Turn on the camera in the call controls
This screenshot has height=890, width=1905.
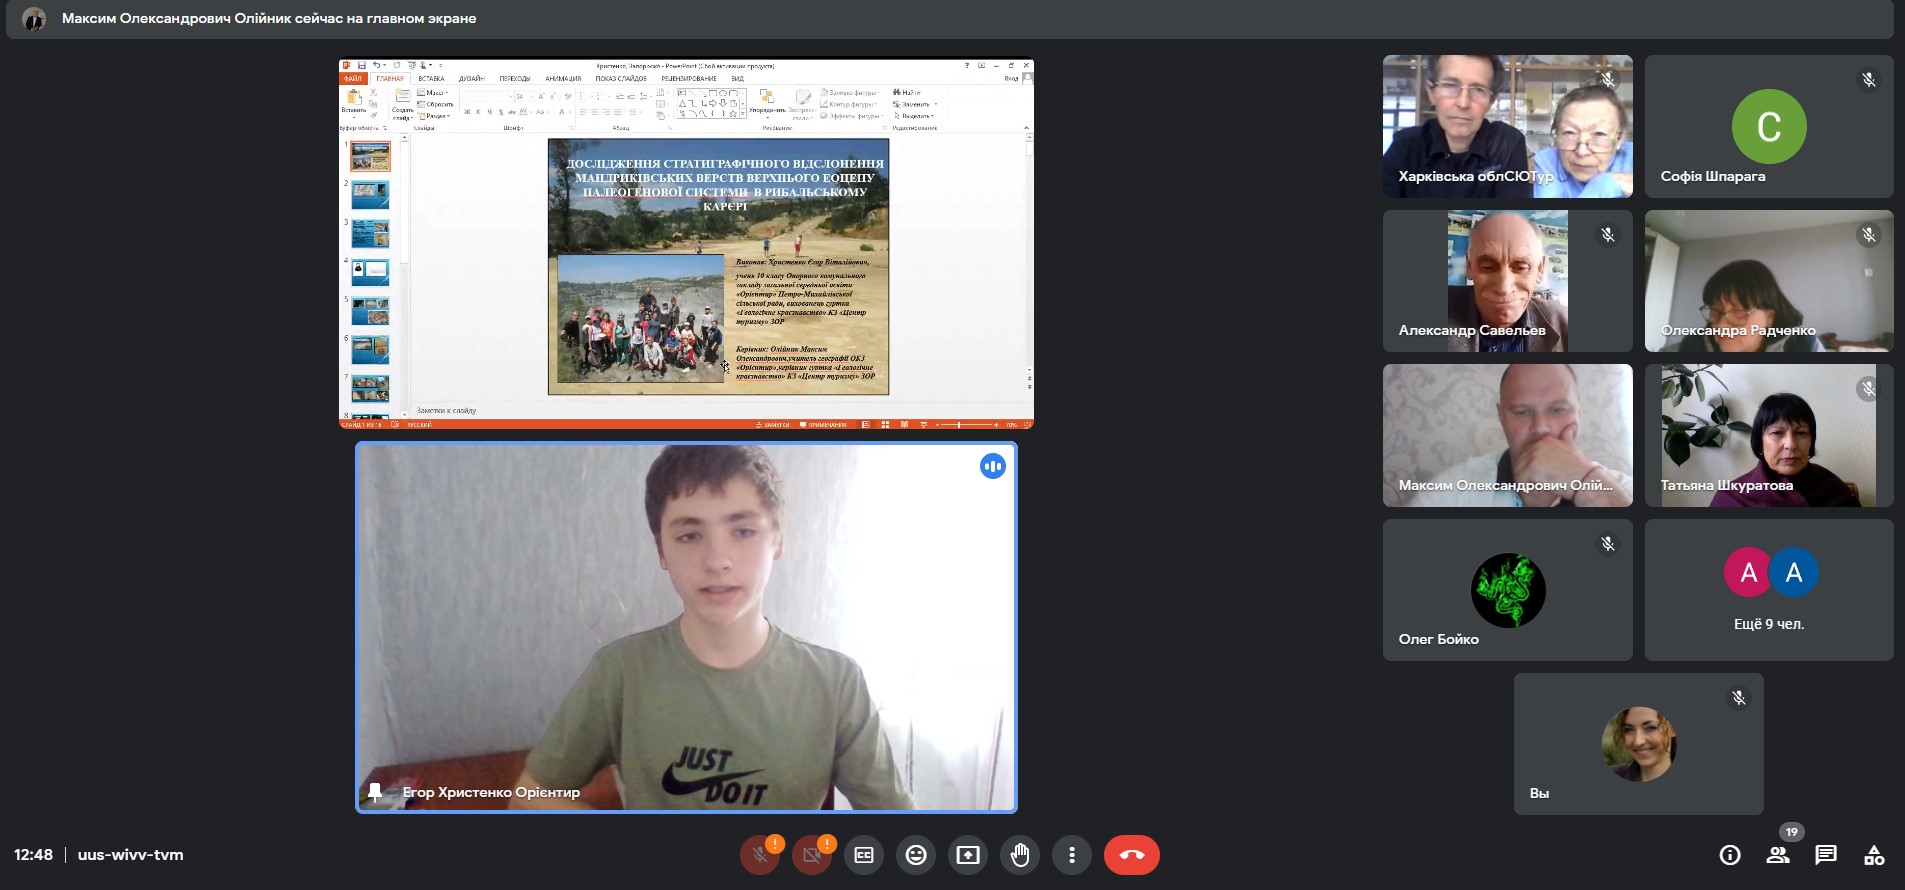(x=812, y=856)
